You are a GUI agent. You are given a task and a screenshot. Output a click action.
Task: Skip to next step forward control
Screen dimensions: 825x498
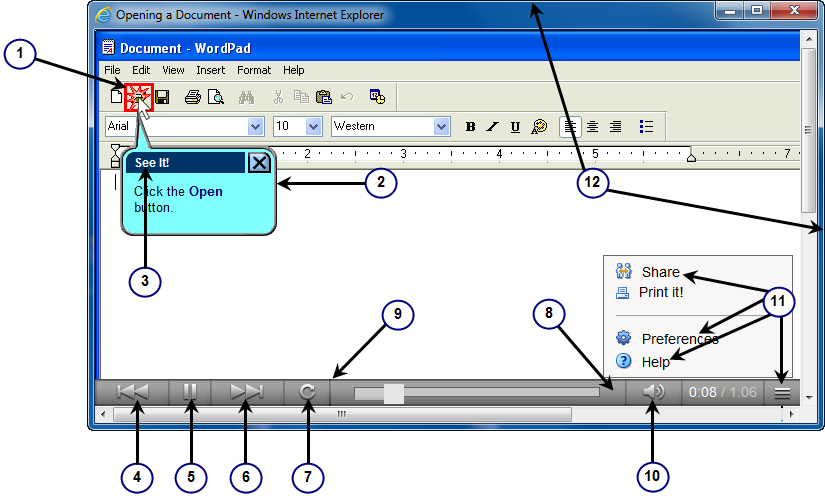(x=247, y=392)
